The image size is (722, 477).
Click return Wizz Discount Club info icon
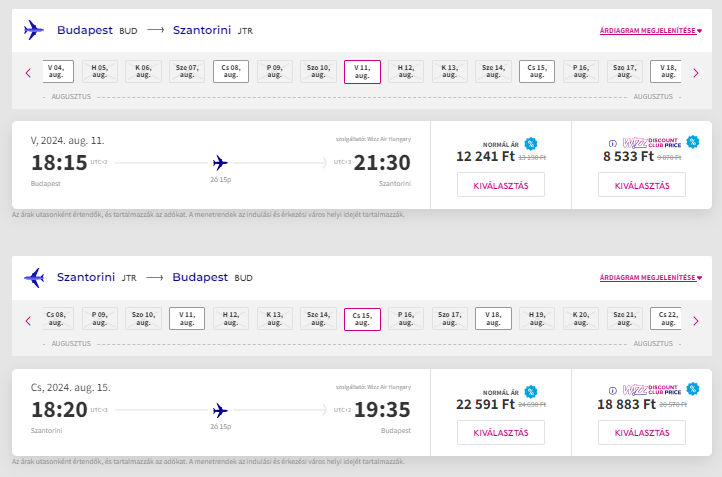coord(612,390)
